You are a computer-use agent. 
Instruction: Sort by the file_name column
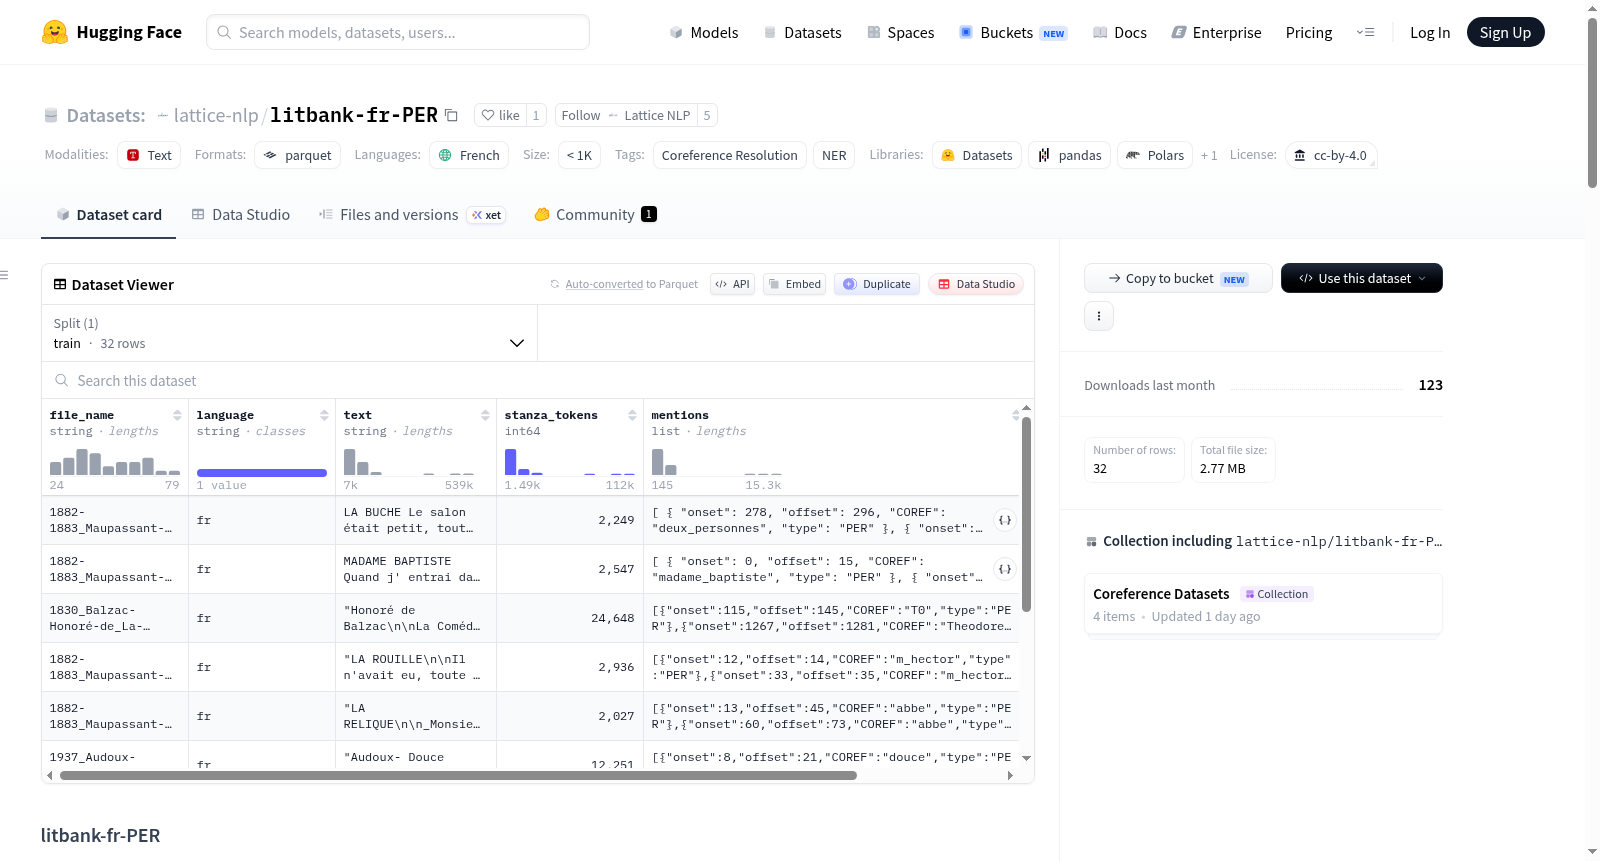(x=177, y=415)
